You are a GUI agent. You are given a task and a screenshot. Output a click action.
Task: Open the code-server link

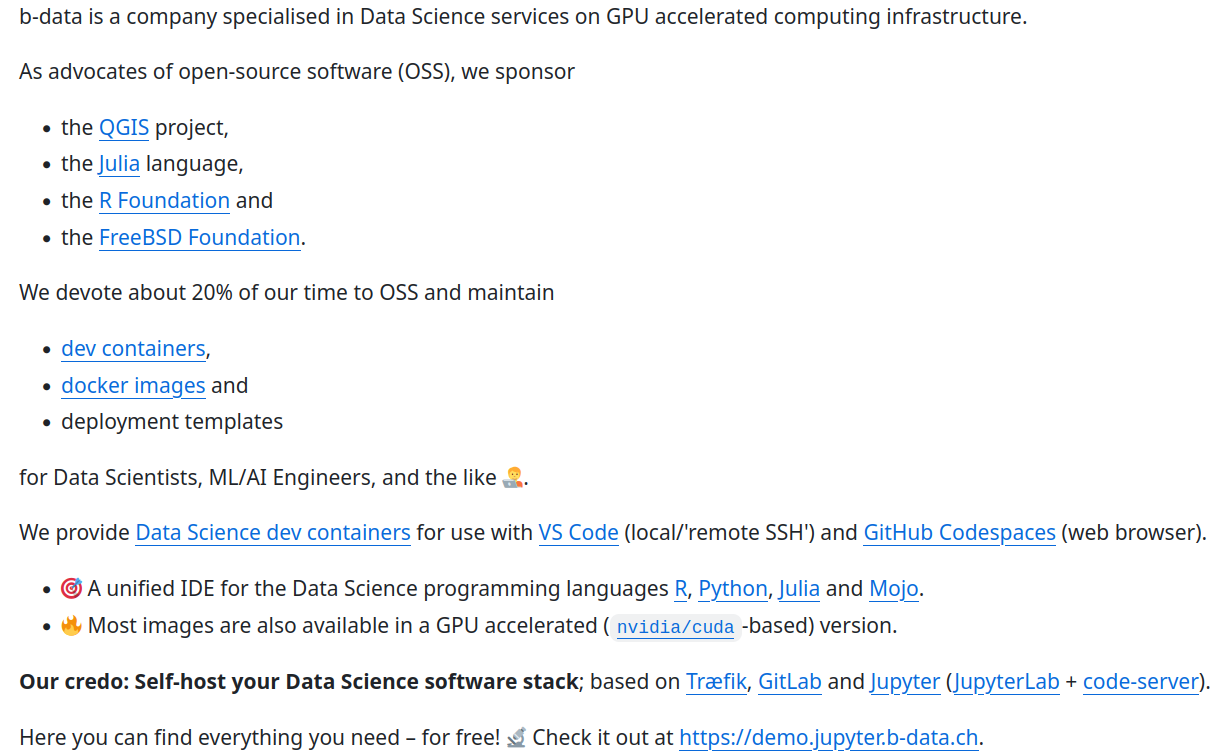point(1140,681)
